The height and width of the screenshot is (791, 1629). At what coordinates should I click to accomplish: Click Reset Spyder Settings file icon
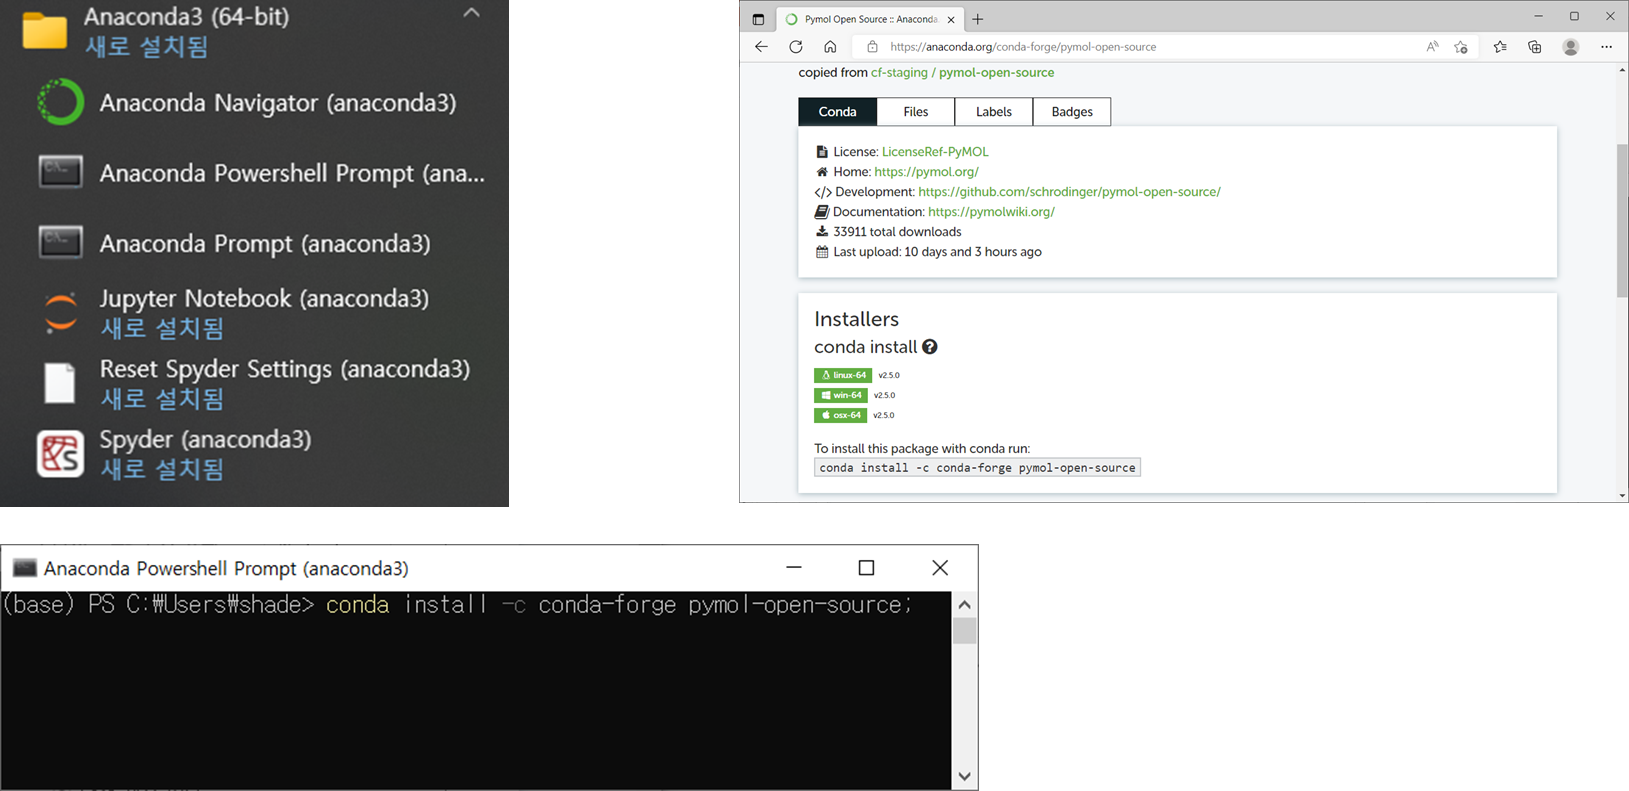tap(60, 383)
